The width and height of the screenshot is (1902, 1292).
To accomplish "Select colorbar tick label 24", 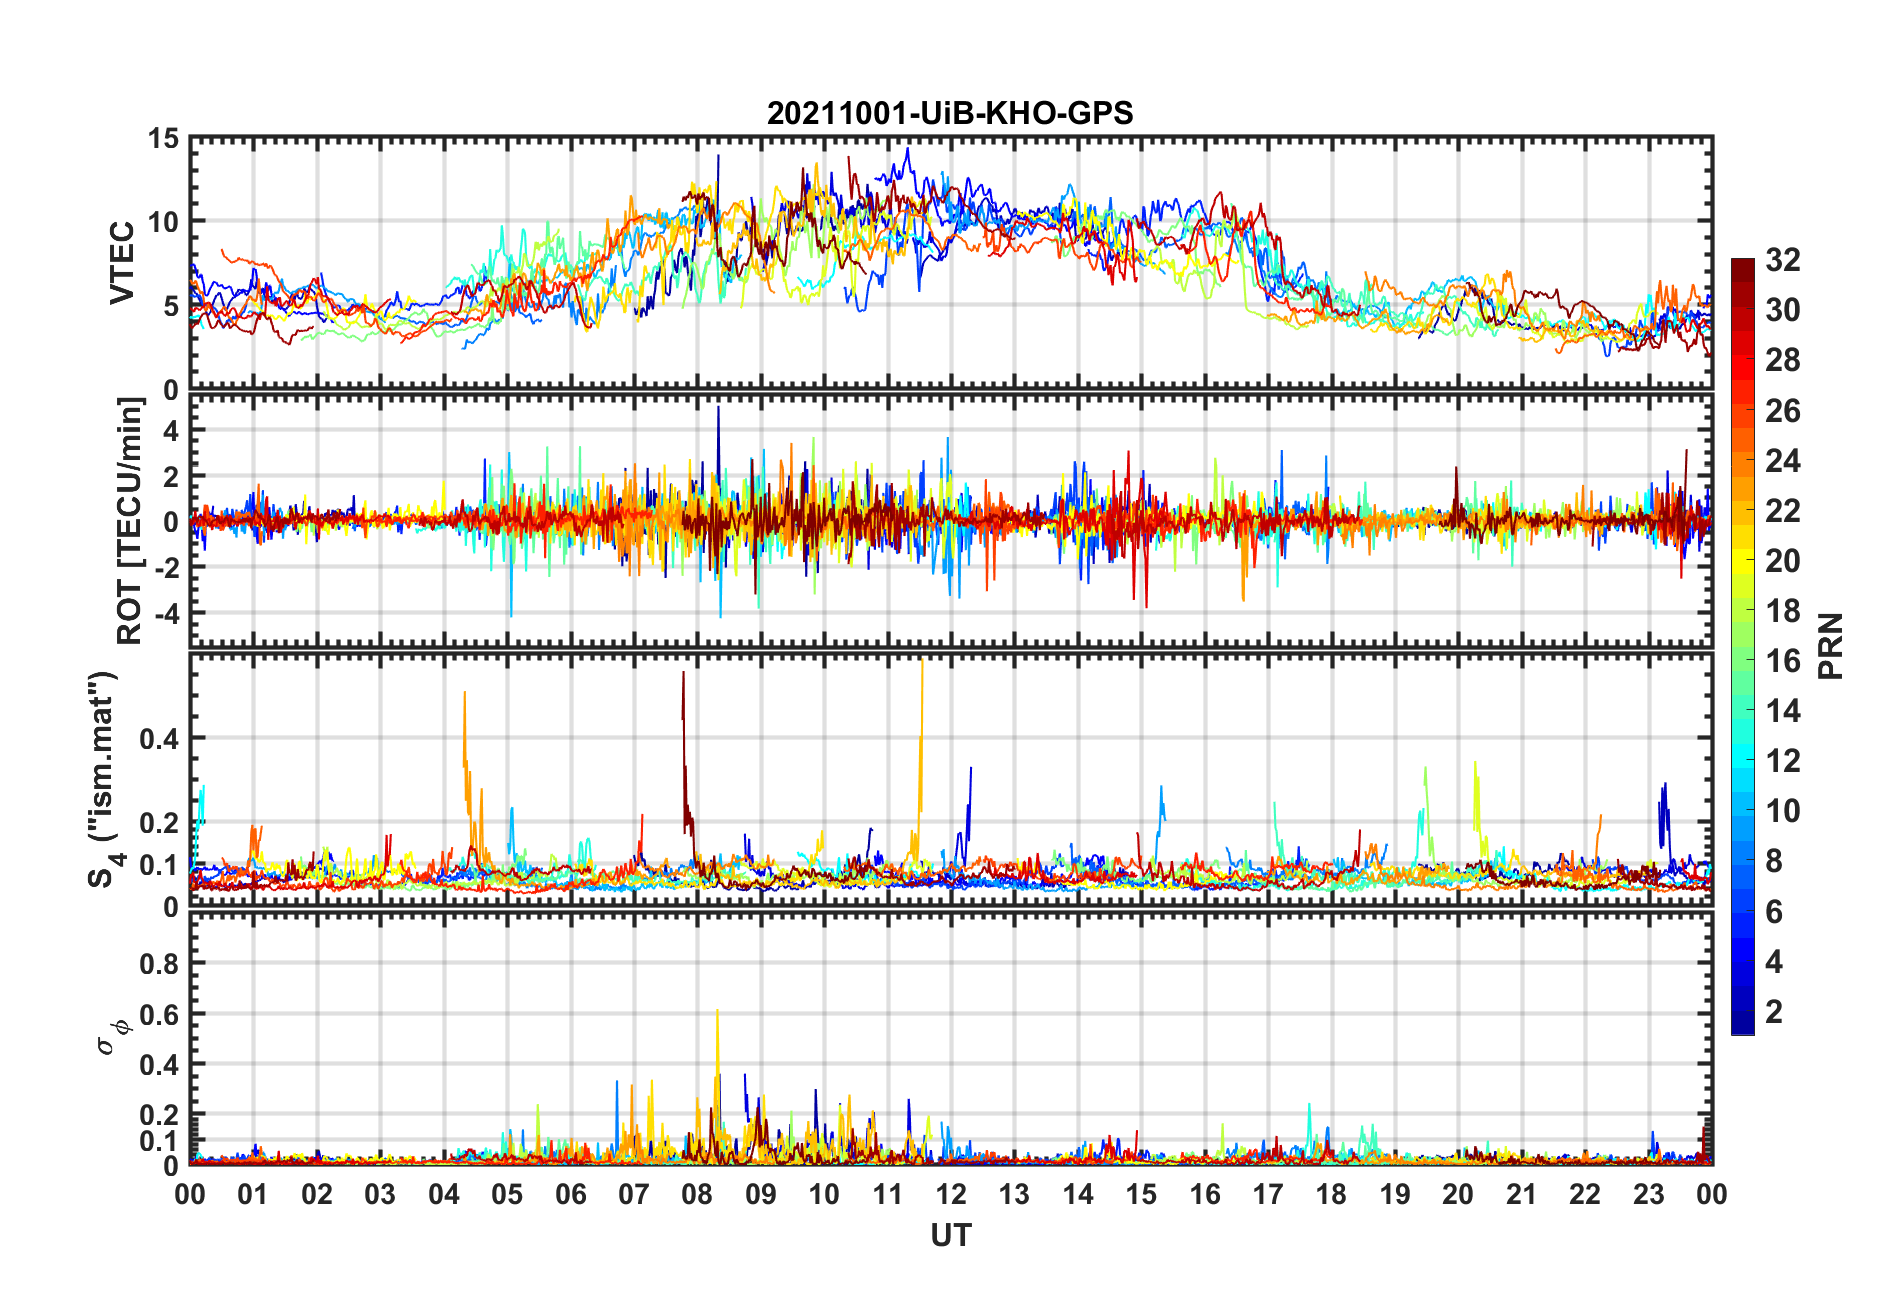I will [1783, 461].
